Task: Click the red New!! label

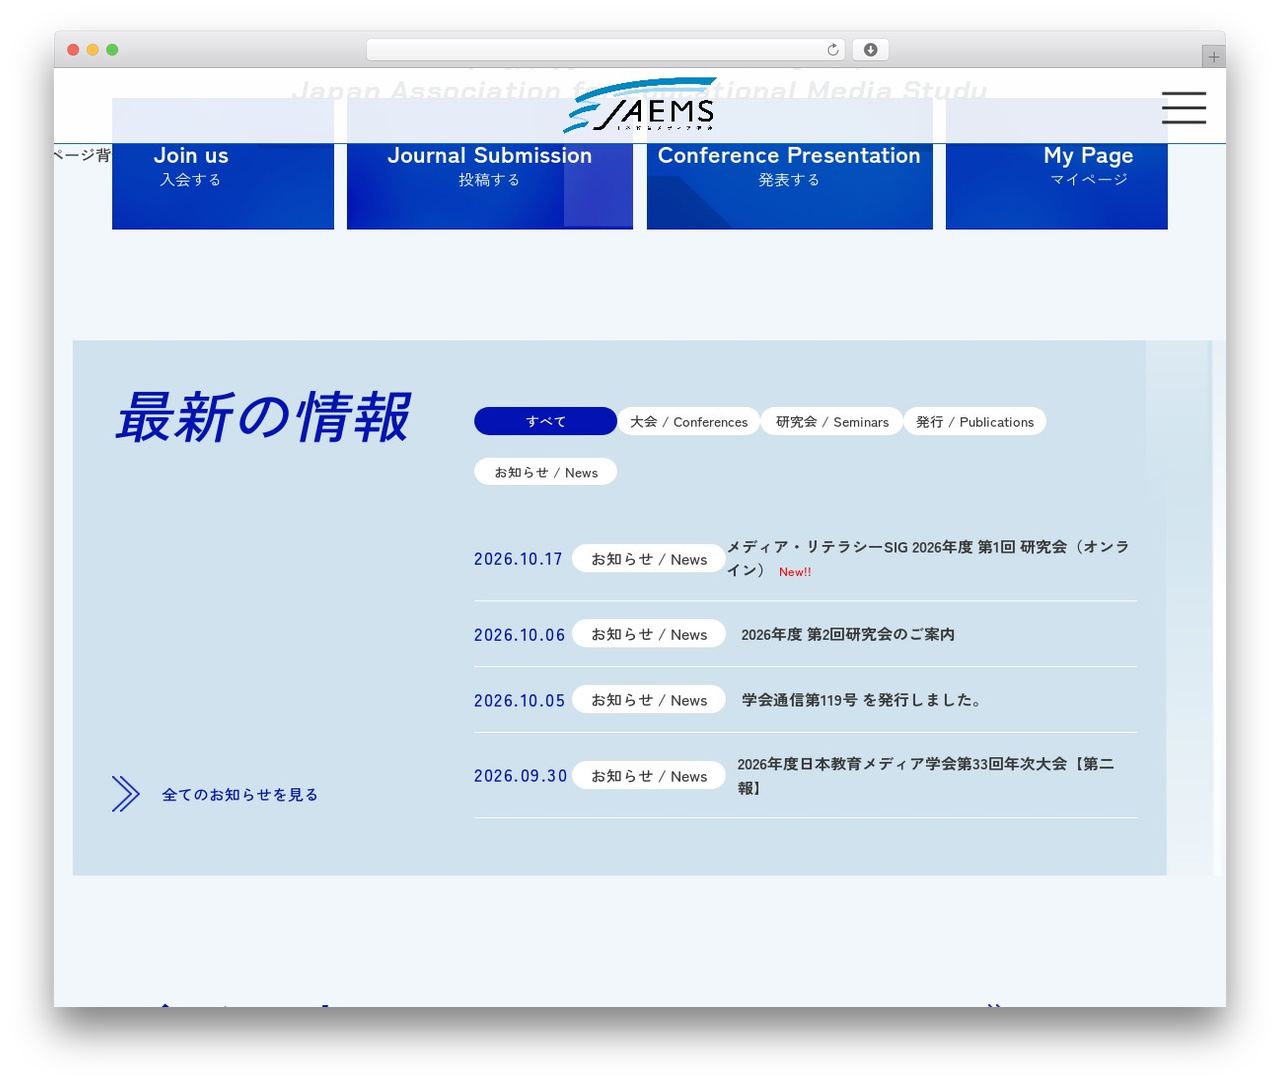Action: tap(795, 572)
